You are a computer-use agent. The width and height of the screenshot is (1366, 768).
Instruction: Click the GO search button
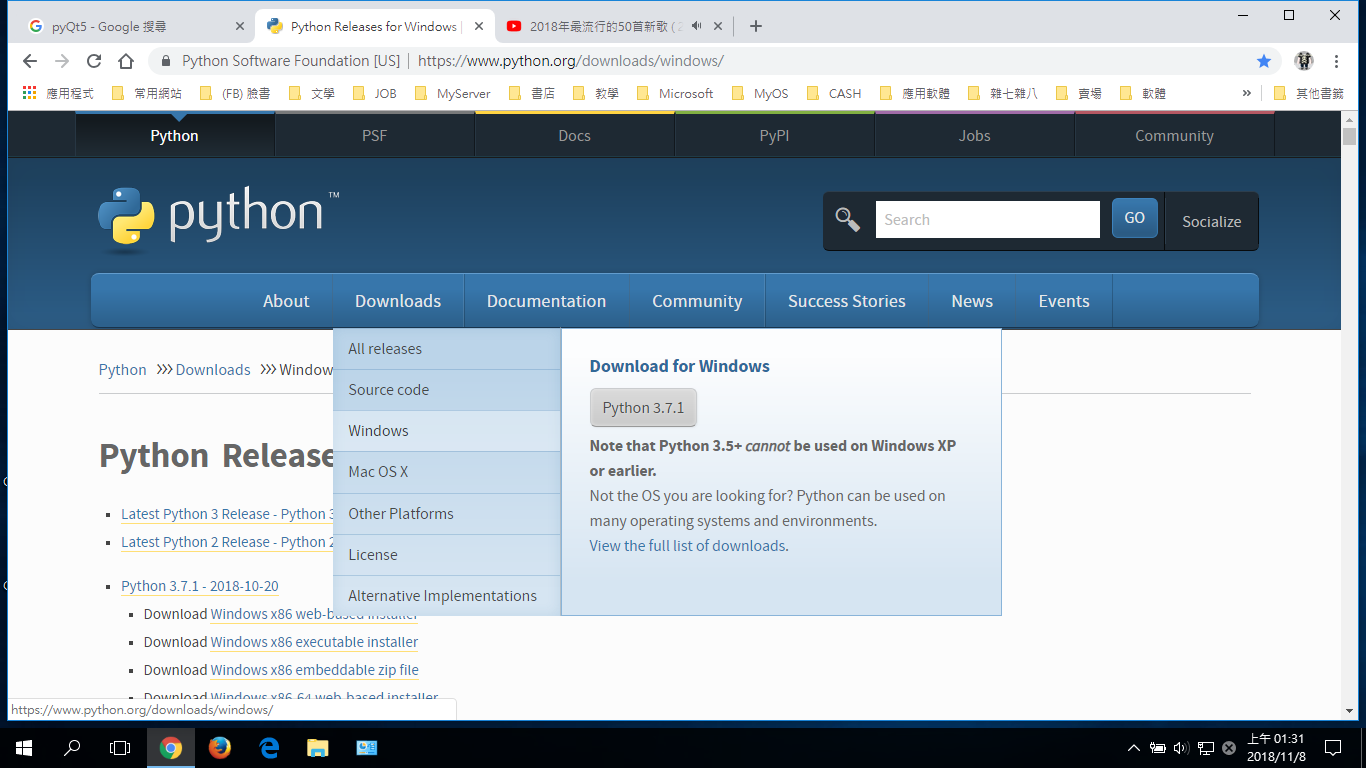tap(1134, 218)
